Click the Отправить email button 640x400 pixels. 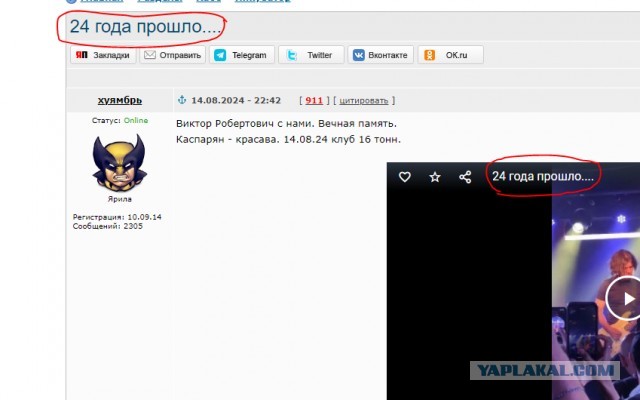point(173,55)
